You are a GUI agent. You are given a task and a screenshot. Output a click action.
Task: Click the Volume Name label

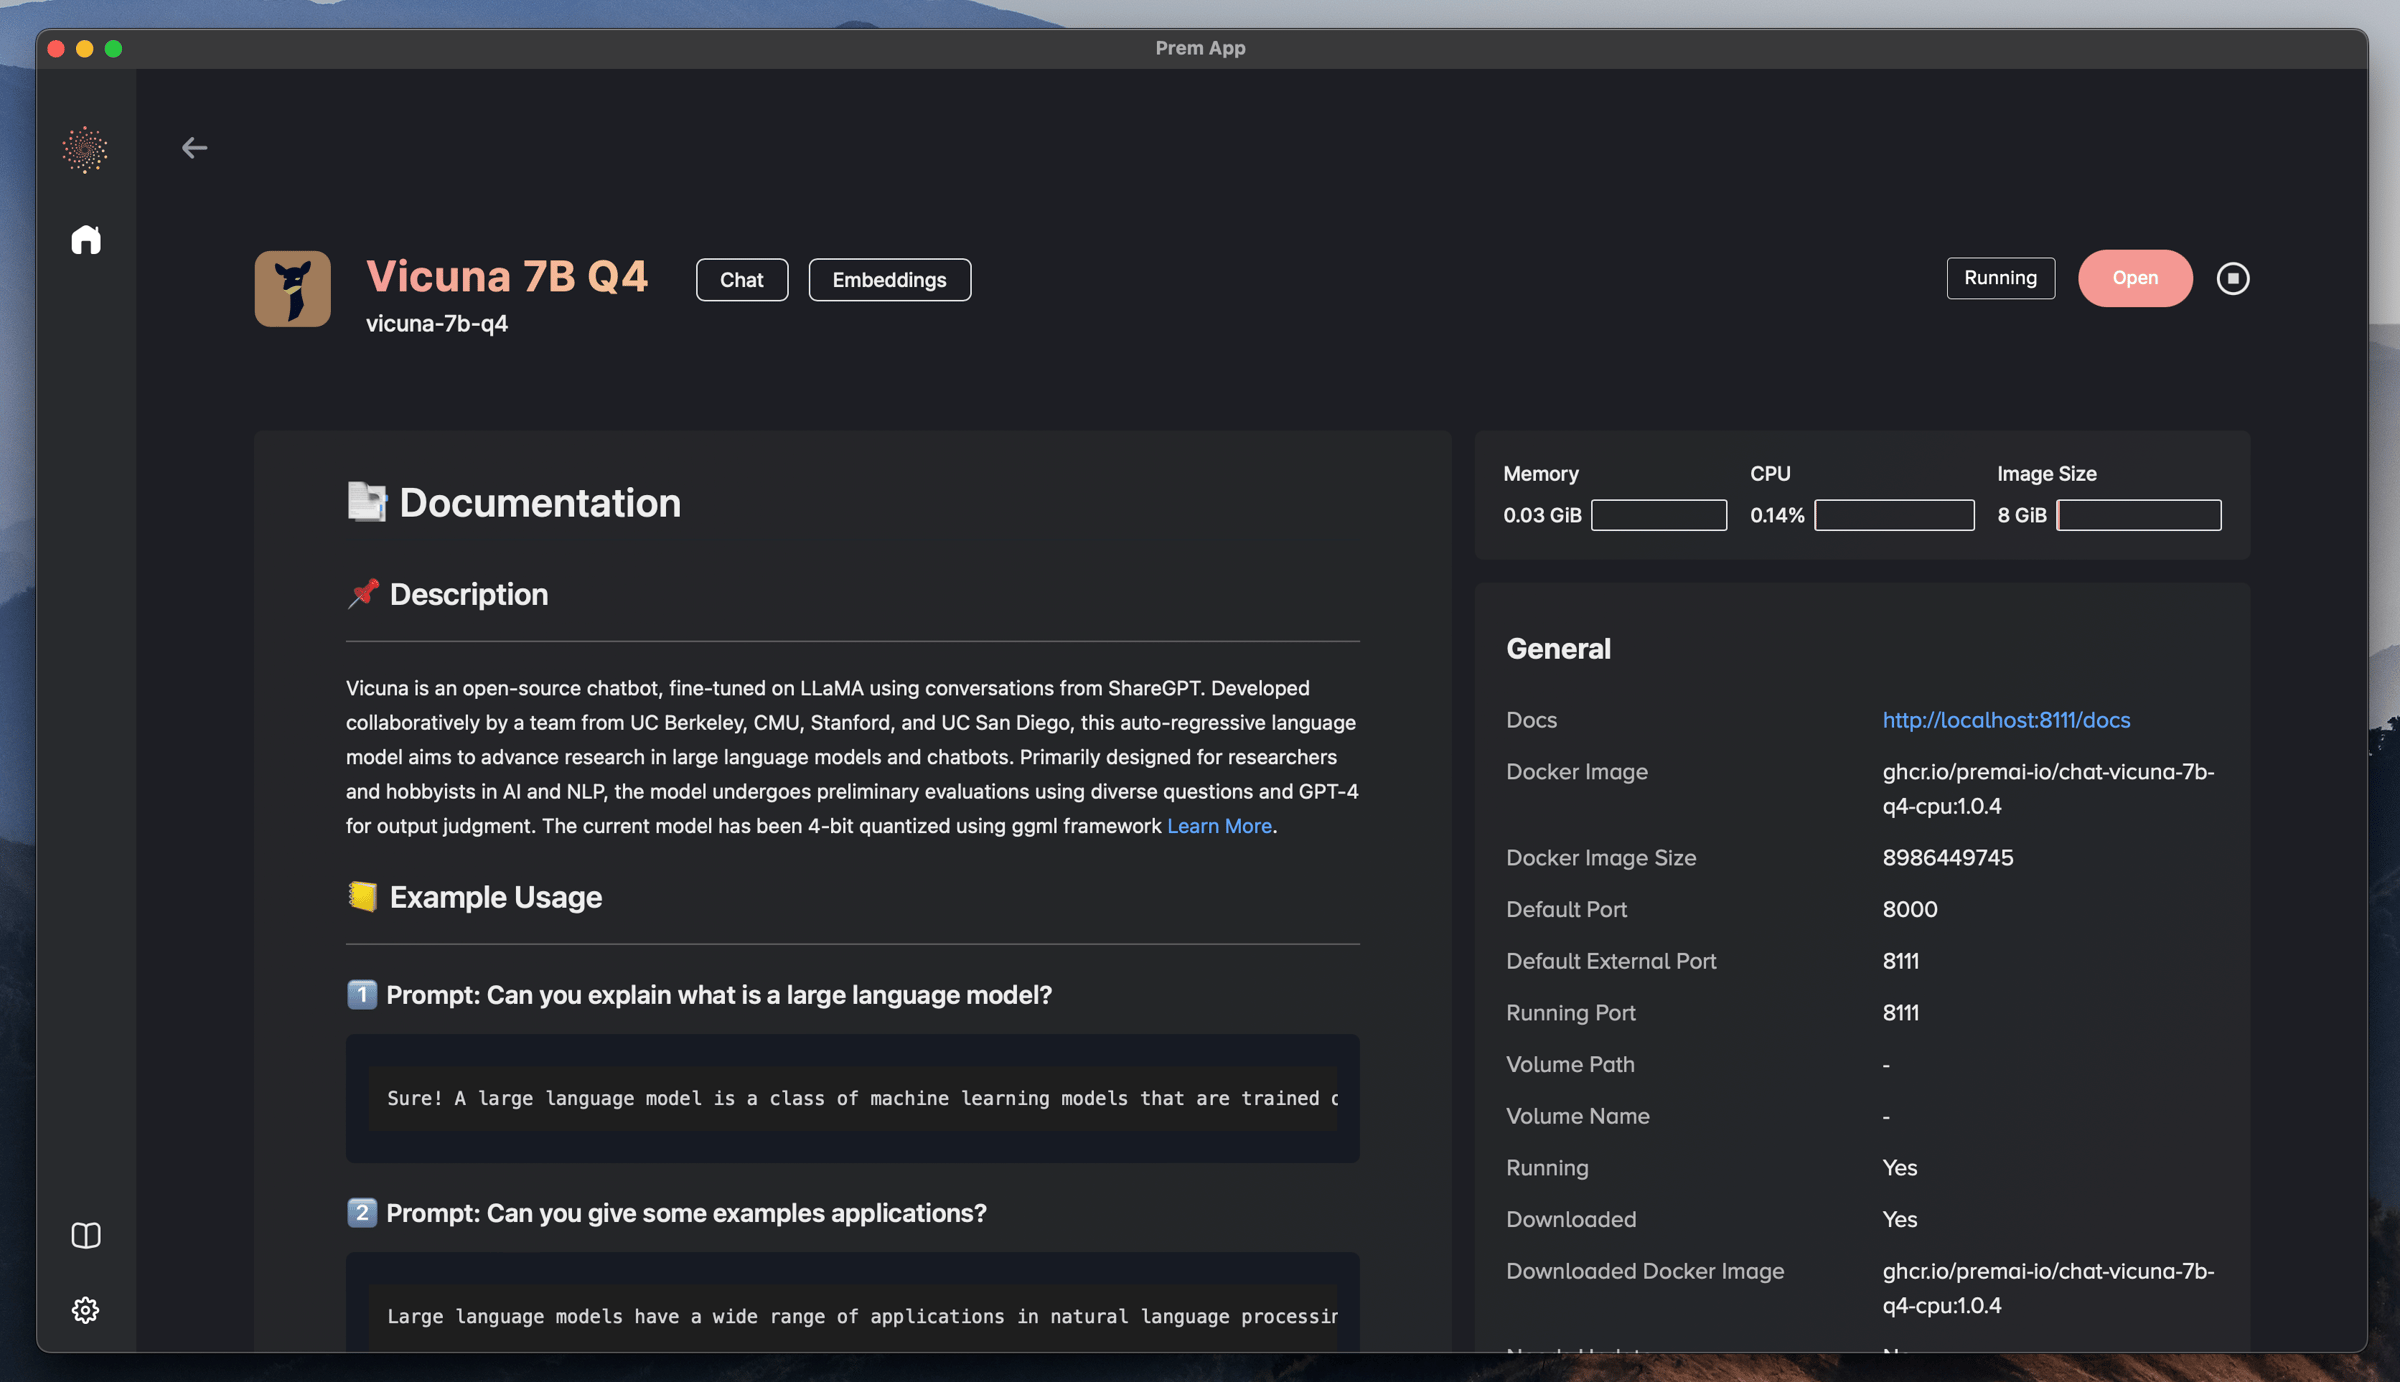coord(1578,1116)
